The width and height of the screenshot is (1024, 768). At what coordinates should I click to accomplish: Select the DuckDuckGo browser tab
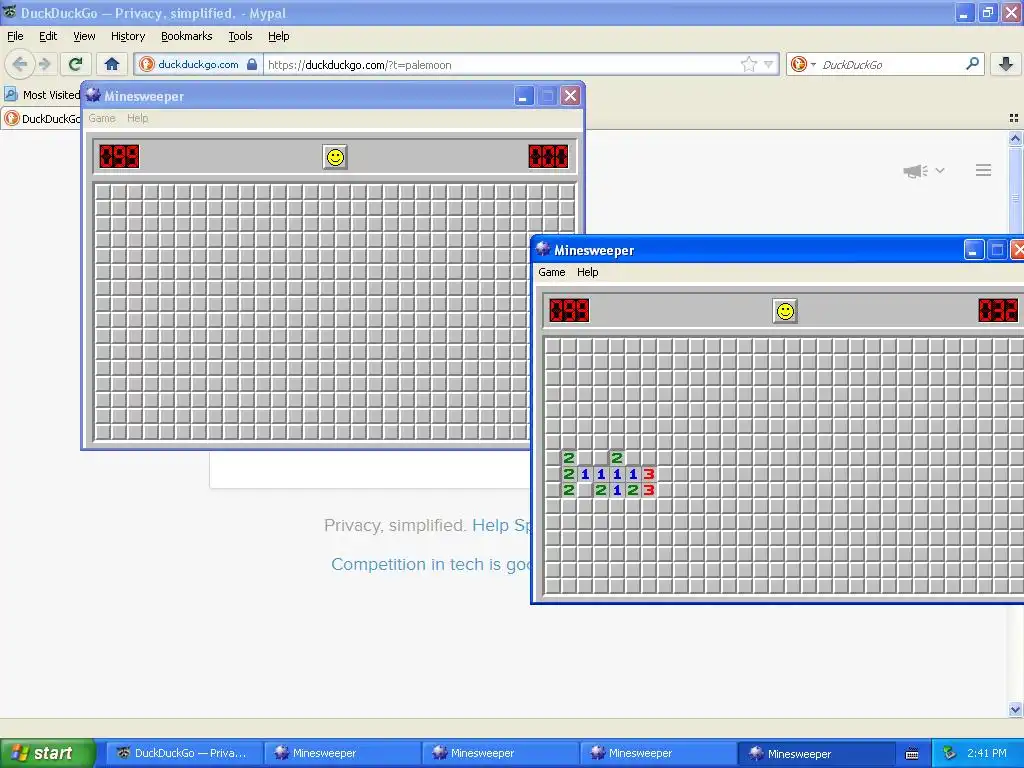42,118
